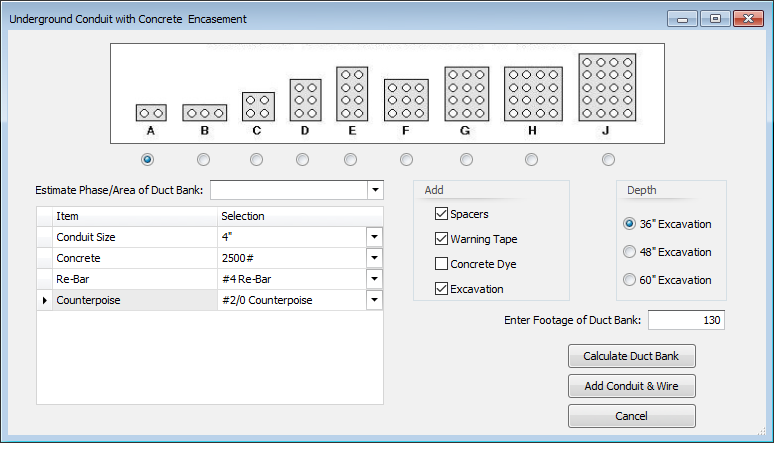The width and height of the screenshot is (779, 449).
Task: Expand the Conduit Size dropdown
Action: click(375, 237)
